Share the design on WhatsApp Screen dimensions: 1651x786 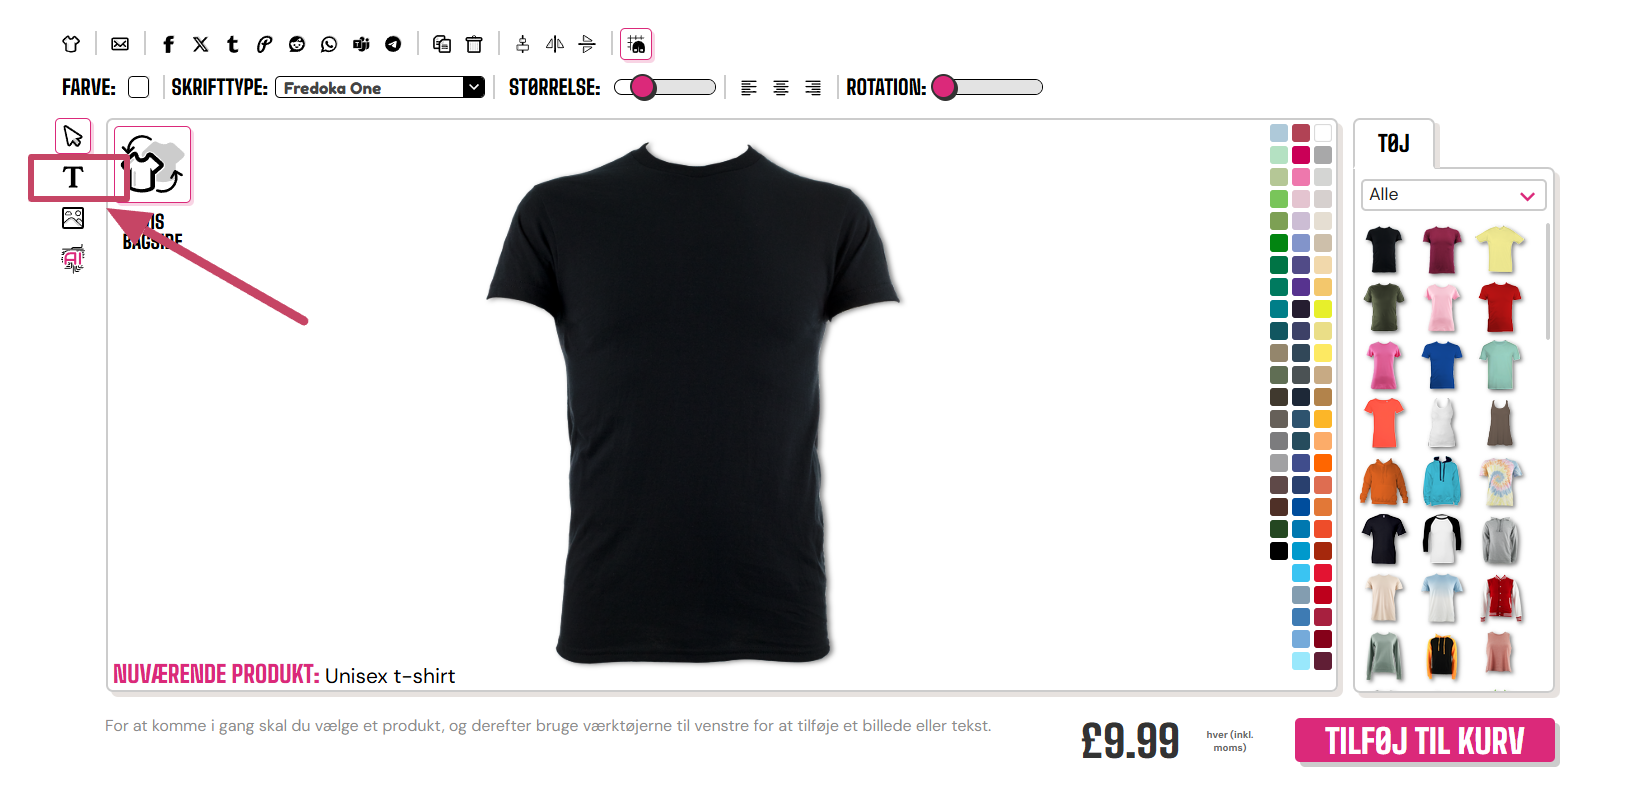click(x=329, y=44)
